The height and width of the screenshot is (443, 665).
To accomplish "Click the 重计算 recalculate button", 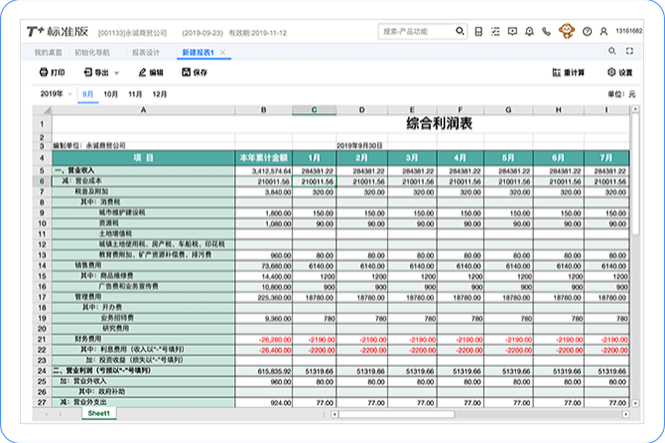I will click(568, 72).
